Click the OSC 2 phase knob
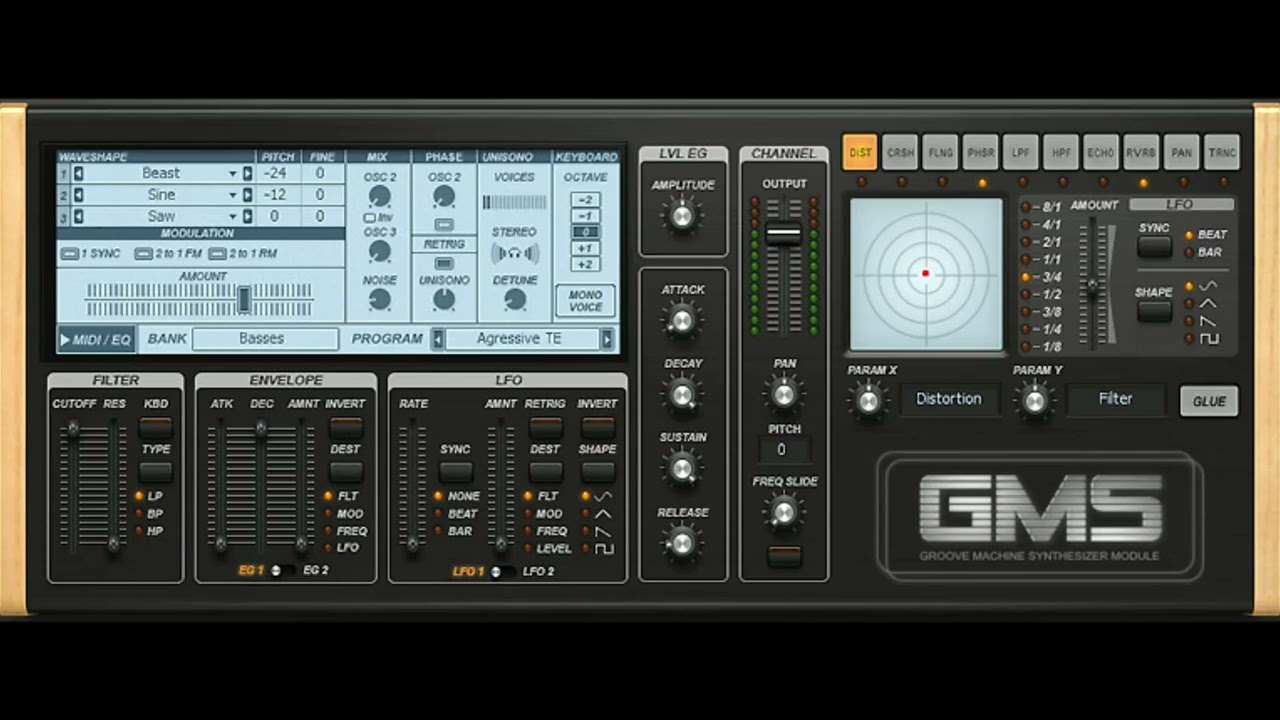The height and width of the screenshot is (720, 1280). (x=444, y=197)
